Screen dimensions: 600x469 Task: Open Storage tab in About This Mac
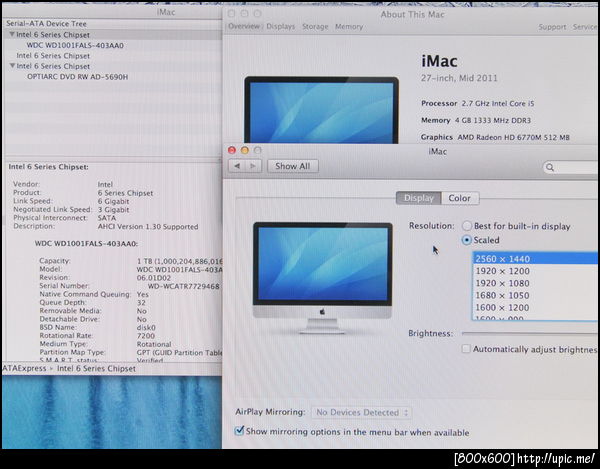[315, 26]
